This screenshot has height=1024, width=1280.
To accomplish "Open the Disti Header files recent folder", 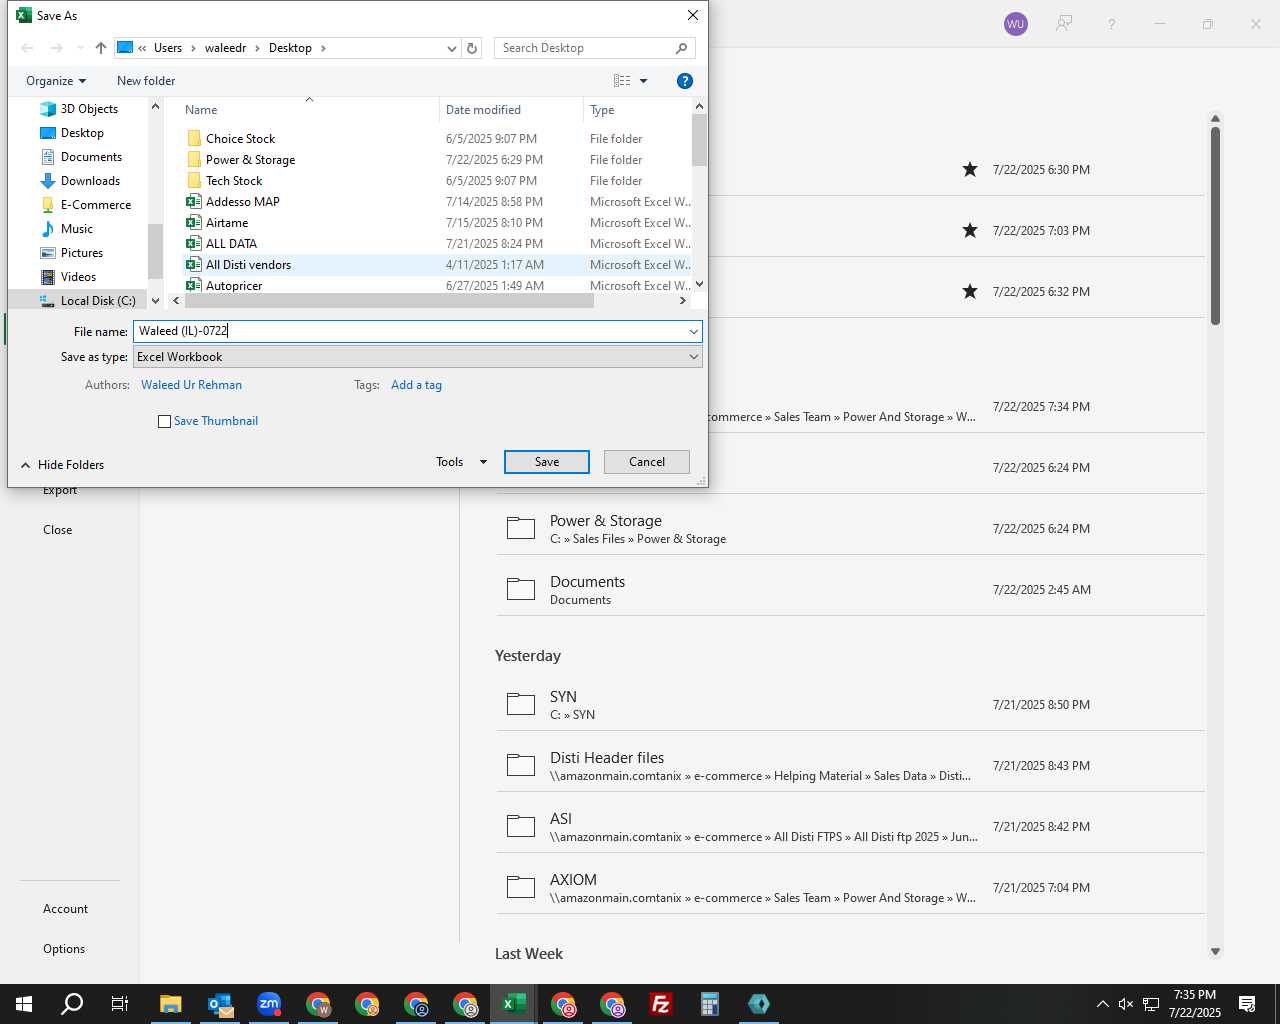I will 850,766.
